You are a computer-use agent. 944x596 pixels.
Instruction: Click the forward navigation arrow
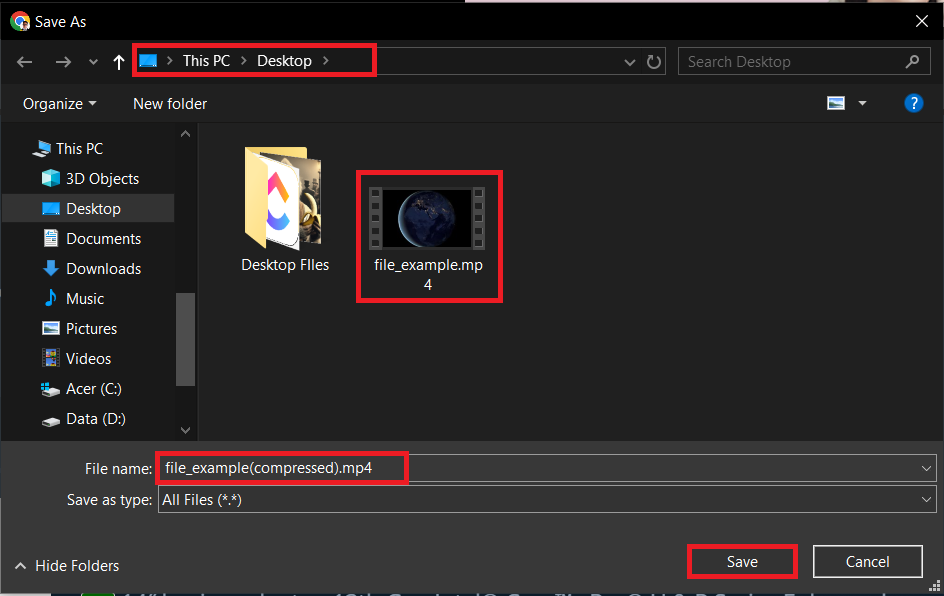[x=63, y=61]
